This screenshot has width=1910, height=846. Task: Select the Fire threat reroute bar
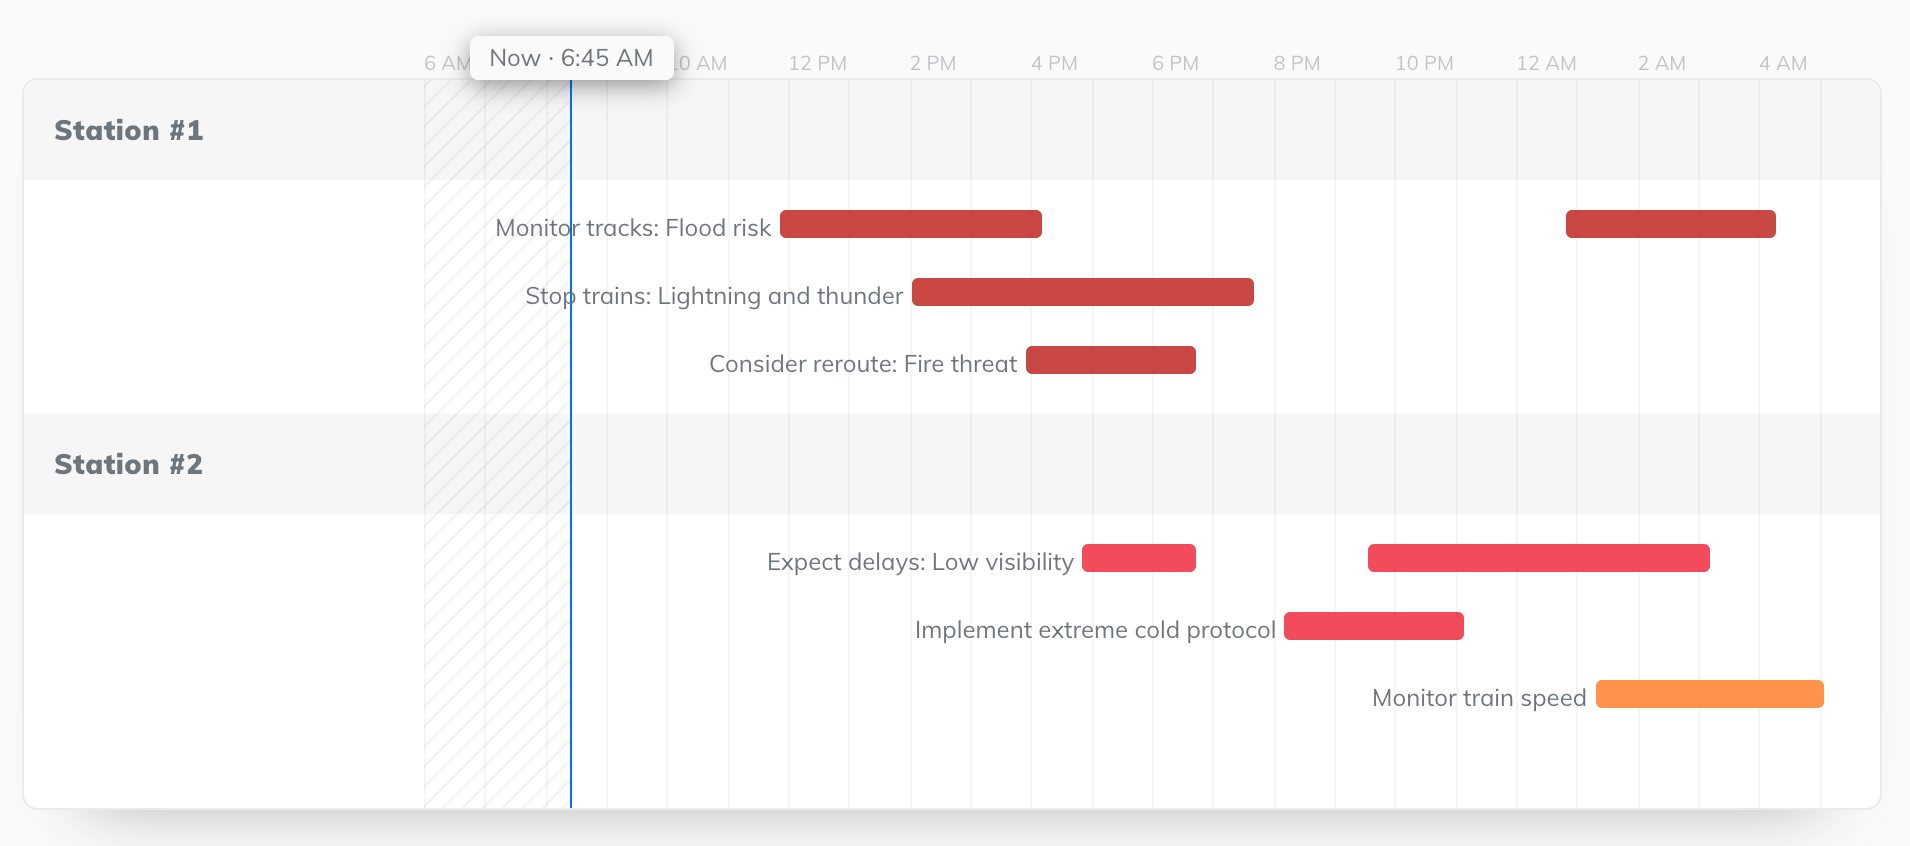[1110, 360]
